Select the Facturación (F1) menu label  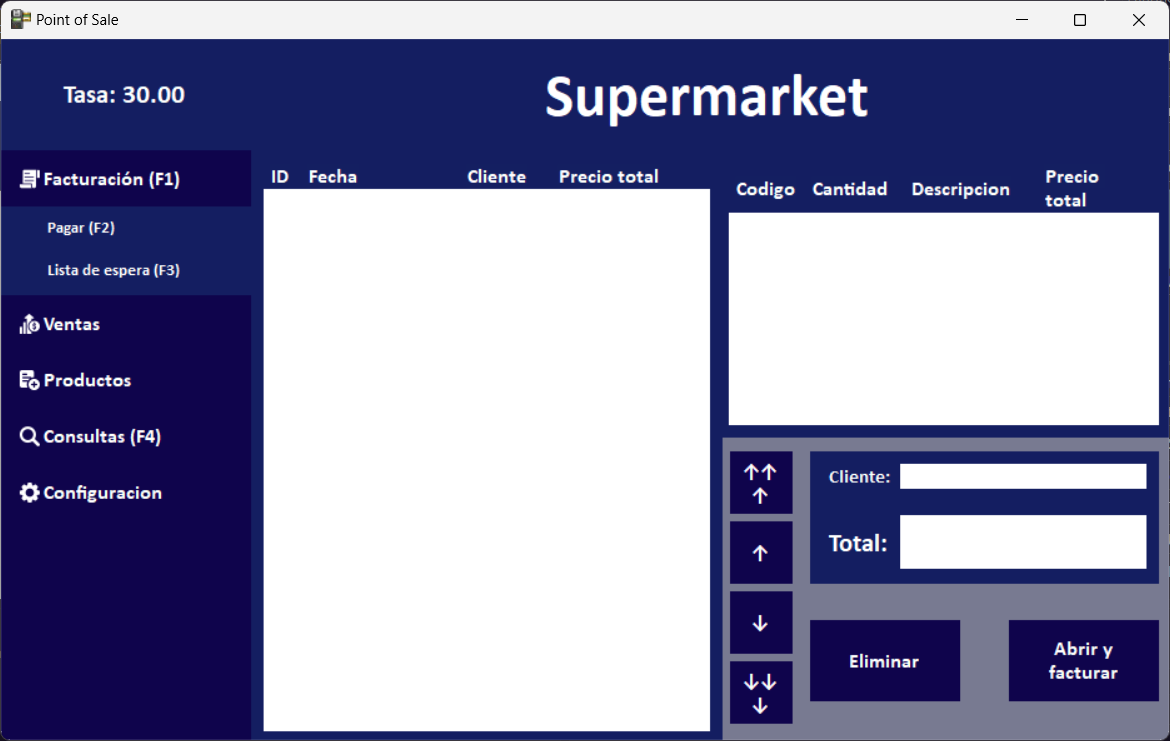pyautogui.click(x=111, y=179)
